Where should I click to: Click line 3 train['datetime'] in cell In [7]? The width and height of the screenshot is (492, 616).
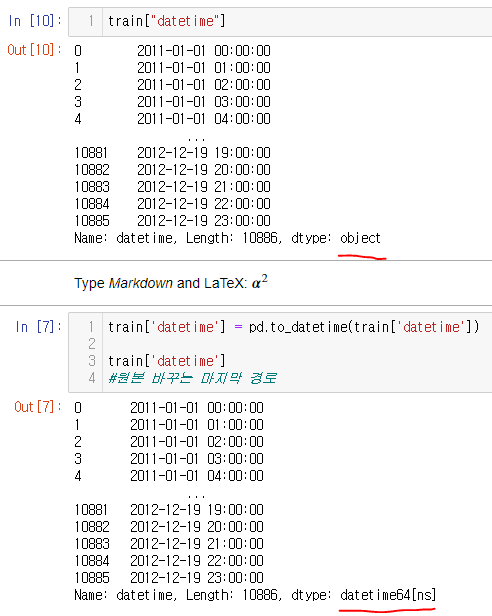click(167, 361)
